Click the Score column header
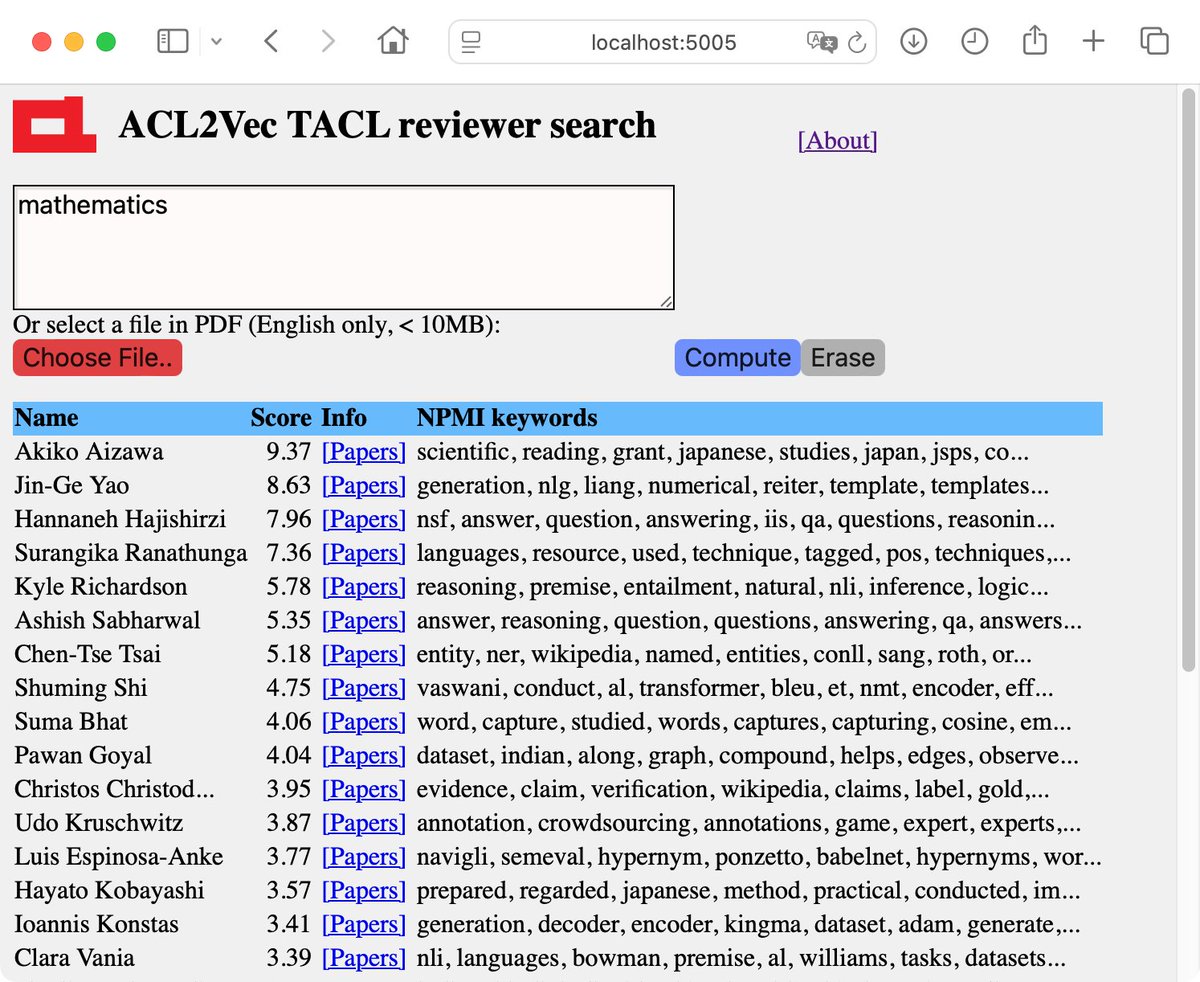This screenshot has width=1200, height=982. click(x=281, y=418)
